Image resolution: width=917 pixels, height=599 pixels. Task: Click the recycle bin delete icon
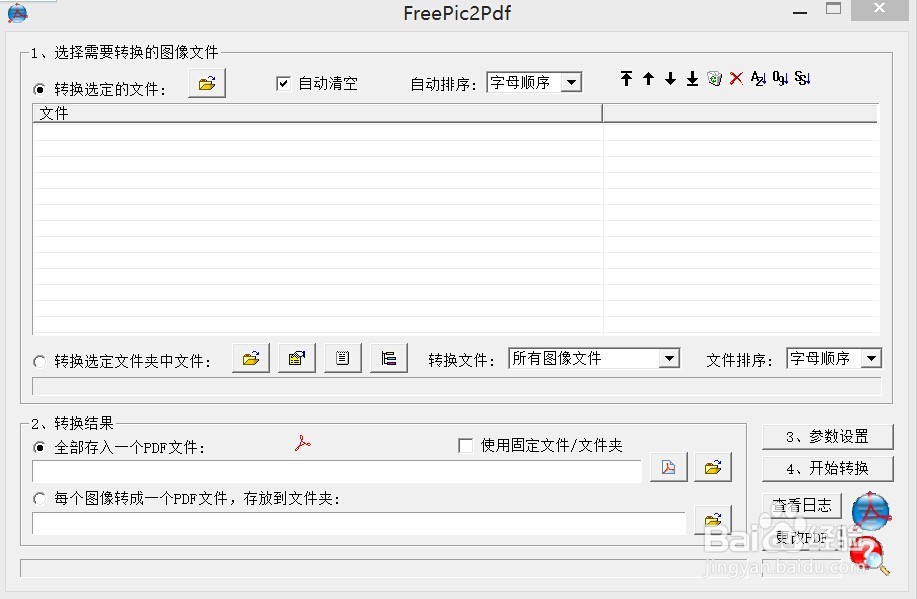click(x=713, y=78)
